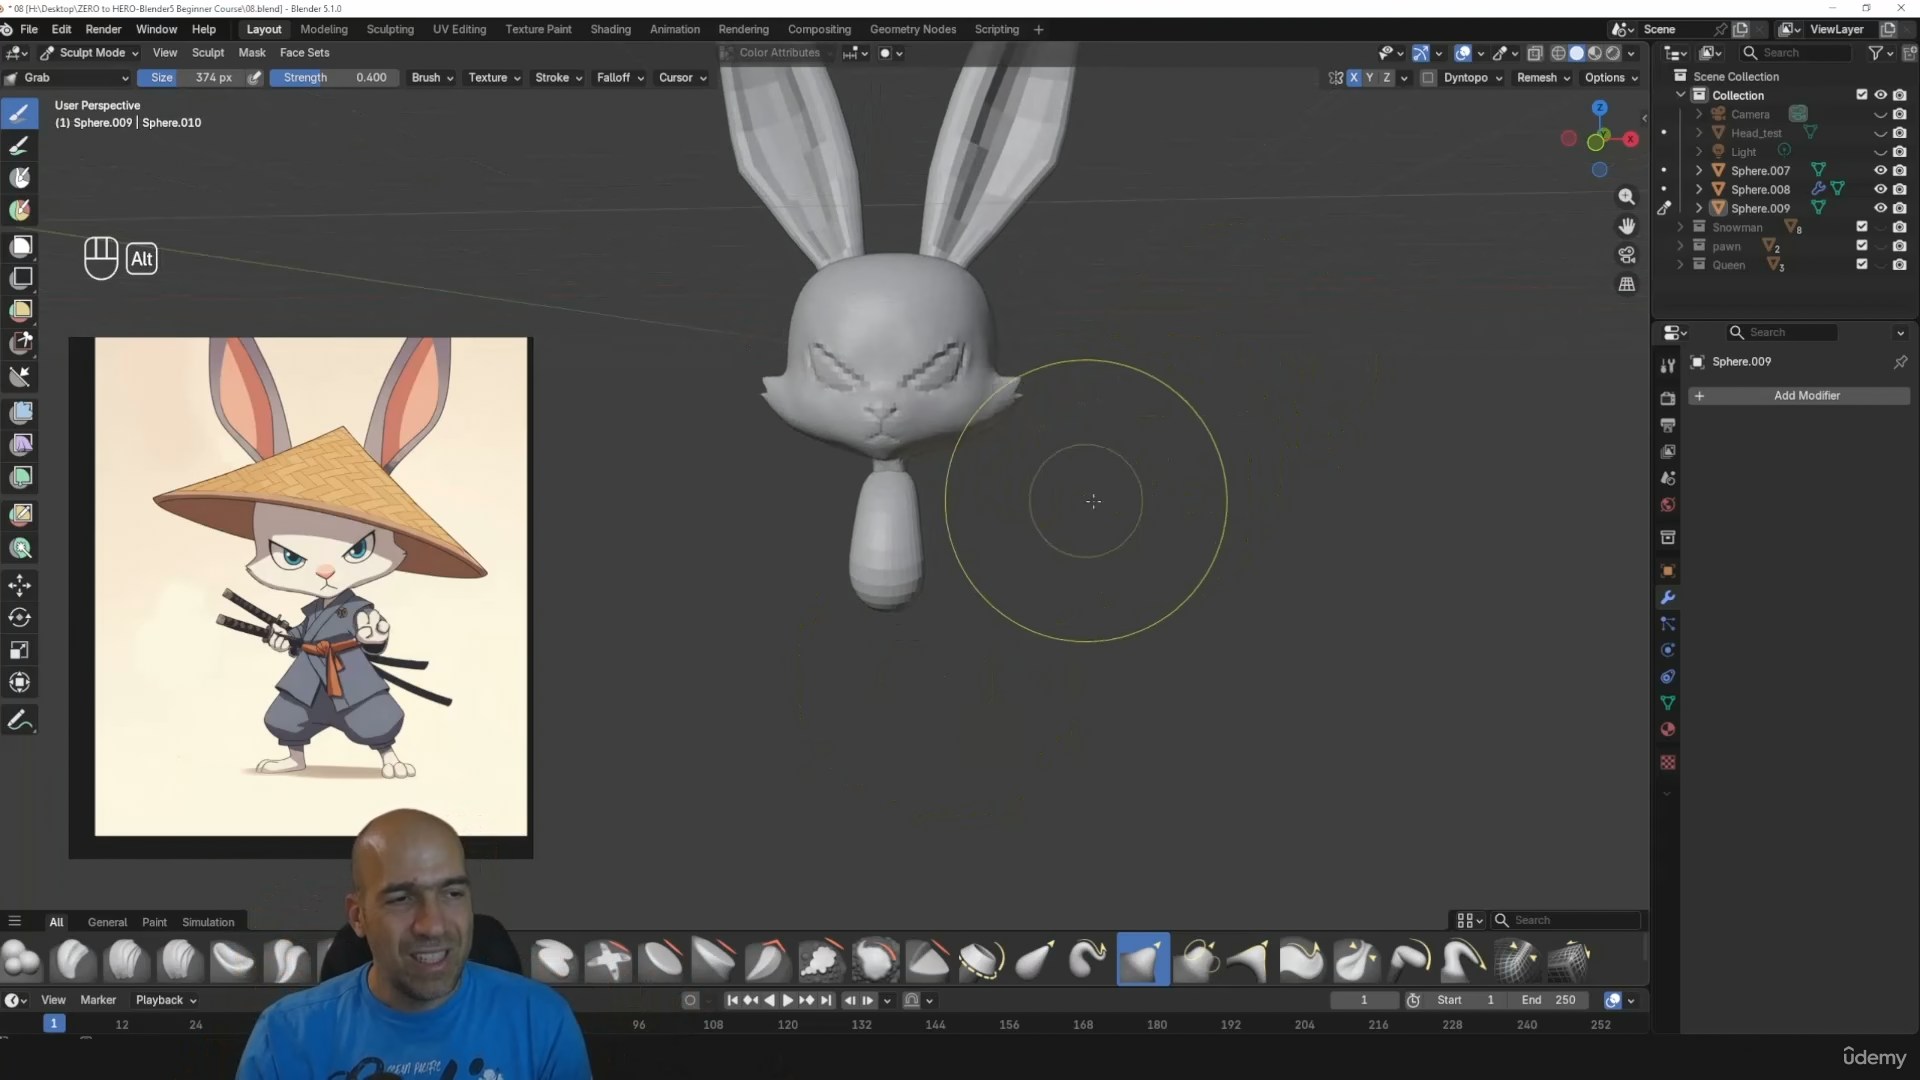Open the Mask menu in sculpt header
Viewport: 1920px width, 1080px height.
[252, 53]
